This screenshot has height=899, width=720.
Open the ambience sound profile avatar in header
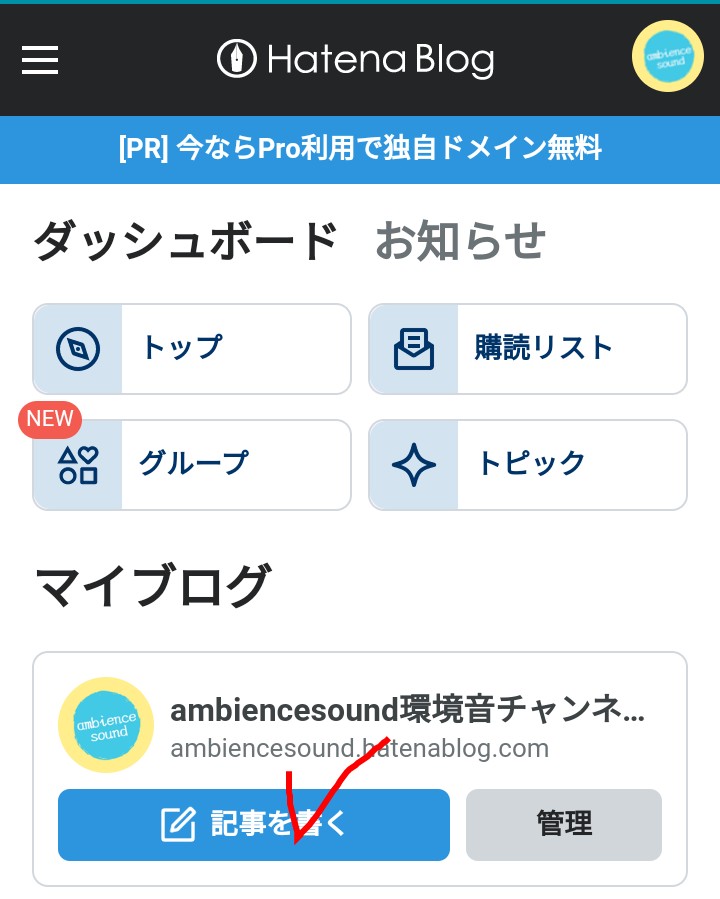pyautogui.click(x=668, y=56)
